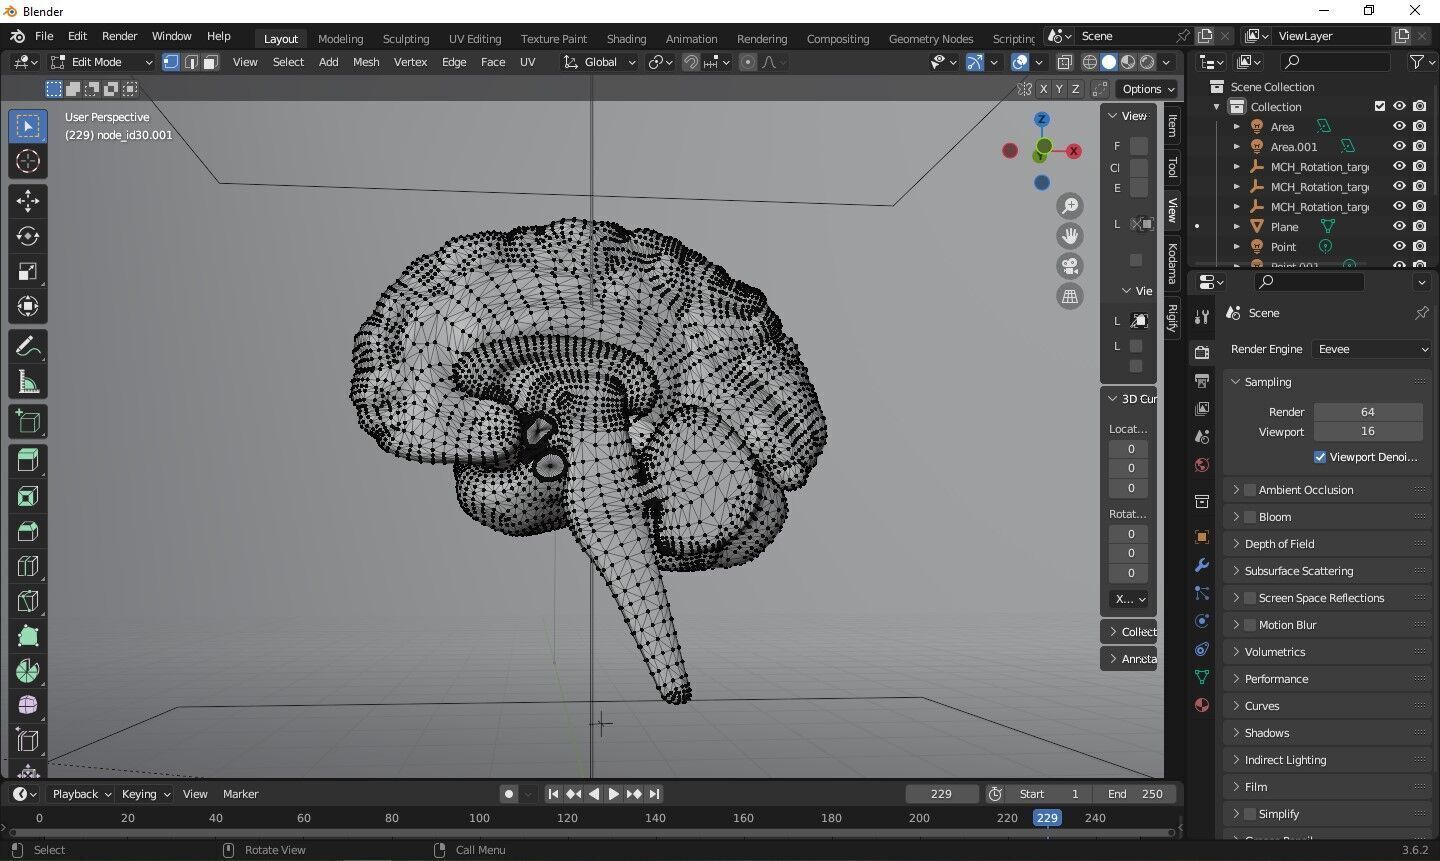The width and height of the screenshot is (1440, 861).
Task: Select the Inset Faces tool
Action: point(28,497)
